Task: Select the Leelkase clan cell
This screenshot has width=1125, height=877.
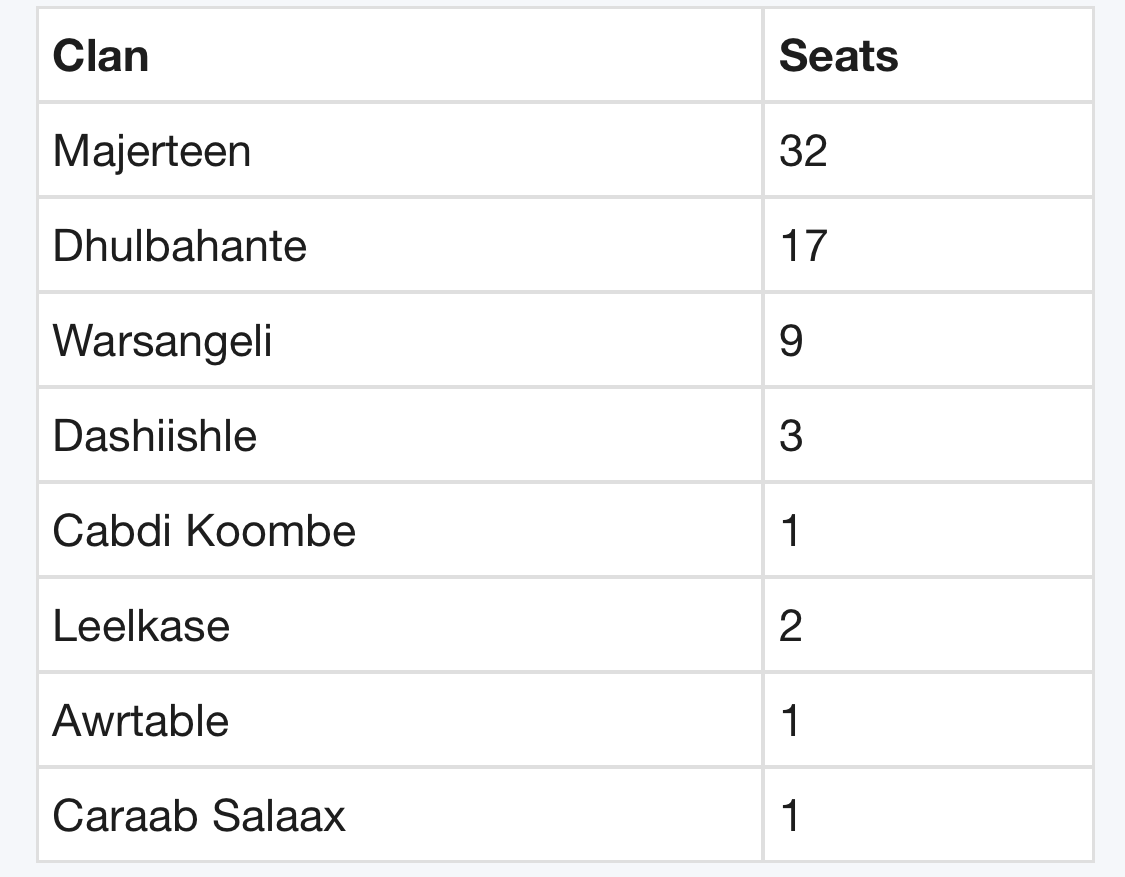Action: pyautogui.click(x=141, y=626)
